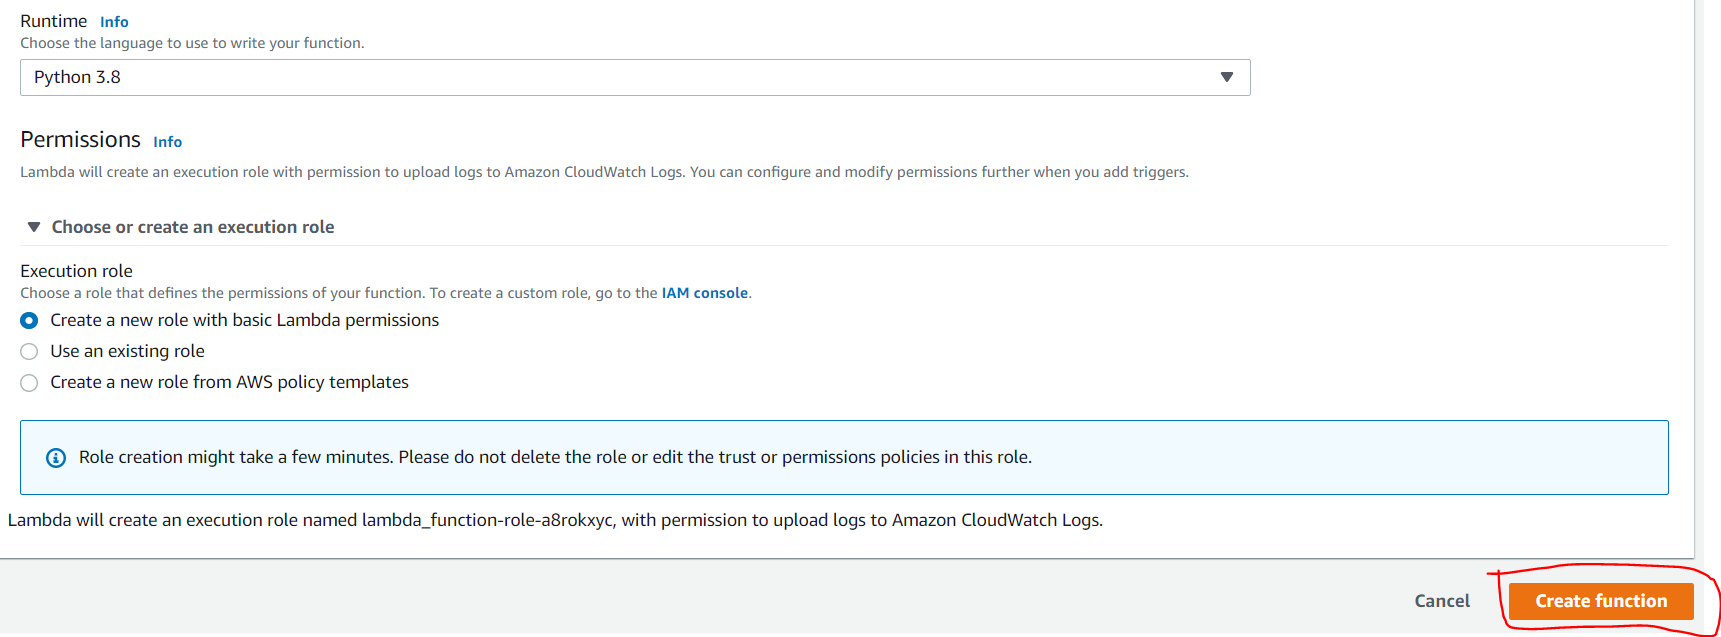Open the Python 3.8 runtime dropdown

(634, 77)
